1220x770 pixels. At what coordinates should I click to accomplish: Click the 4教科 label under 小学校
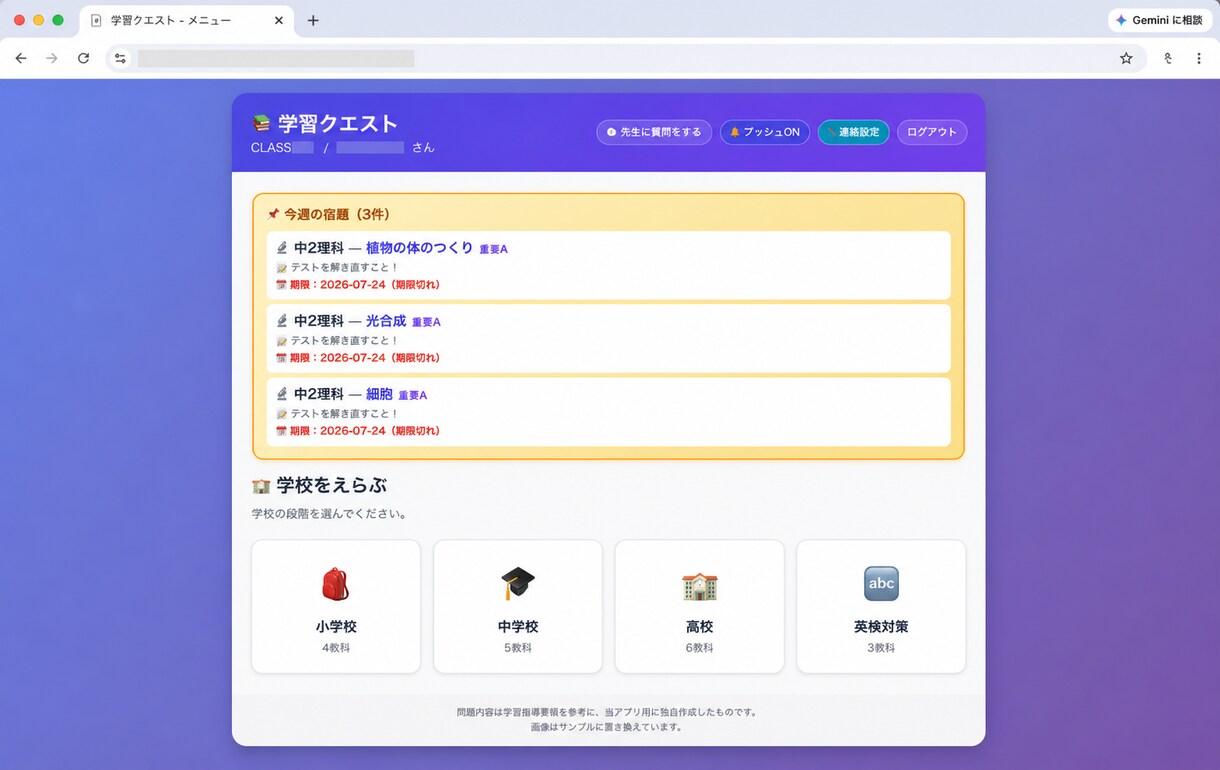(336, 648)
